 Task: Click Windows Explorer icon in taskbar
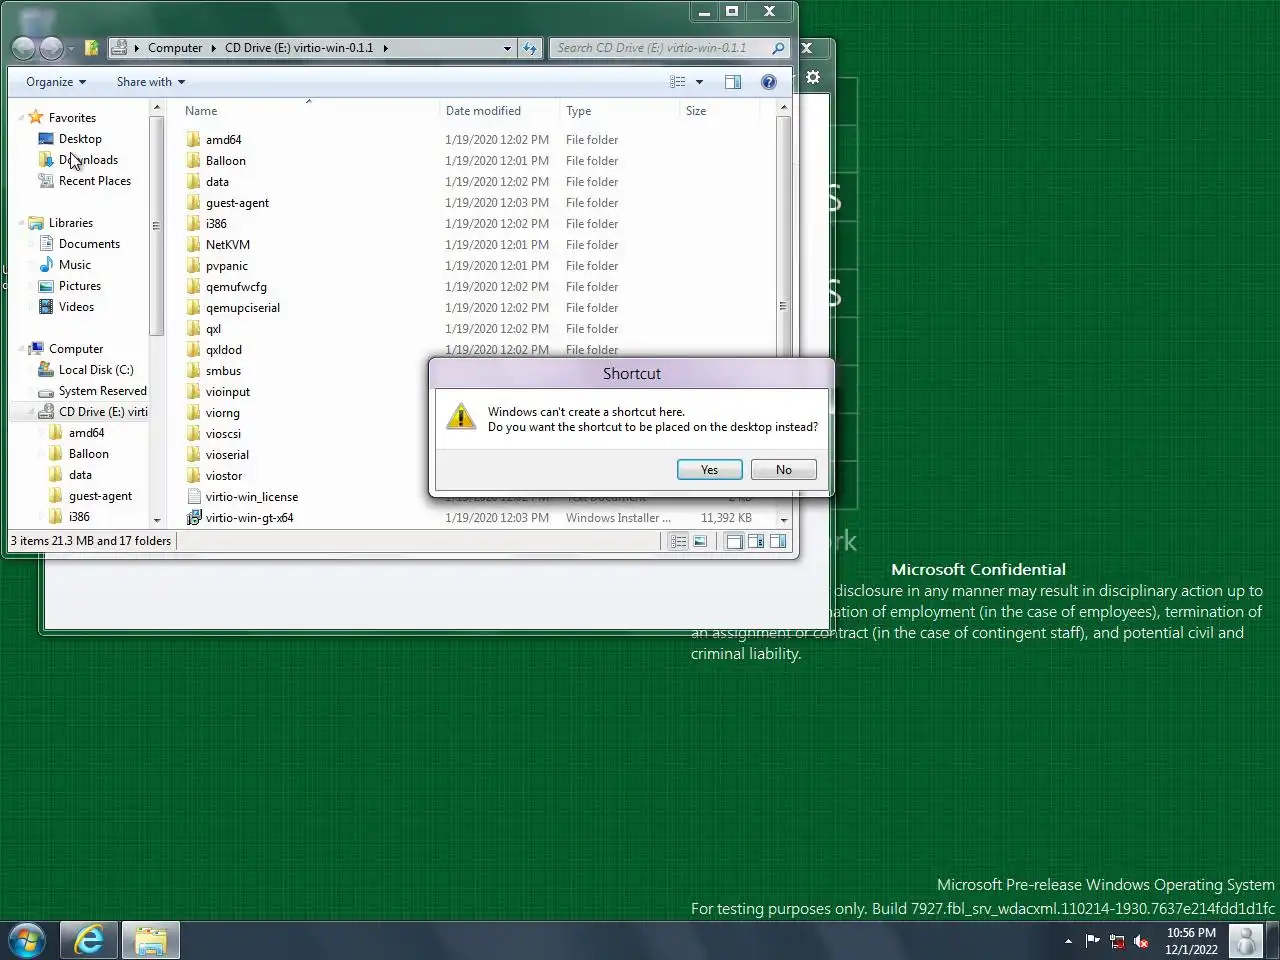click(x=151, y=941)
